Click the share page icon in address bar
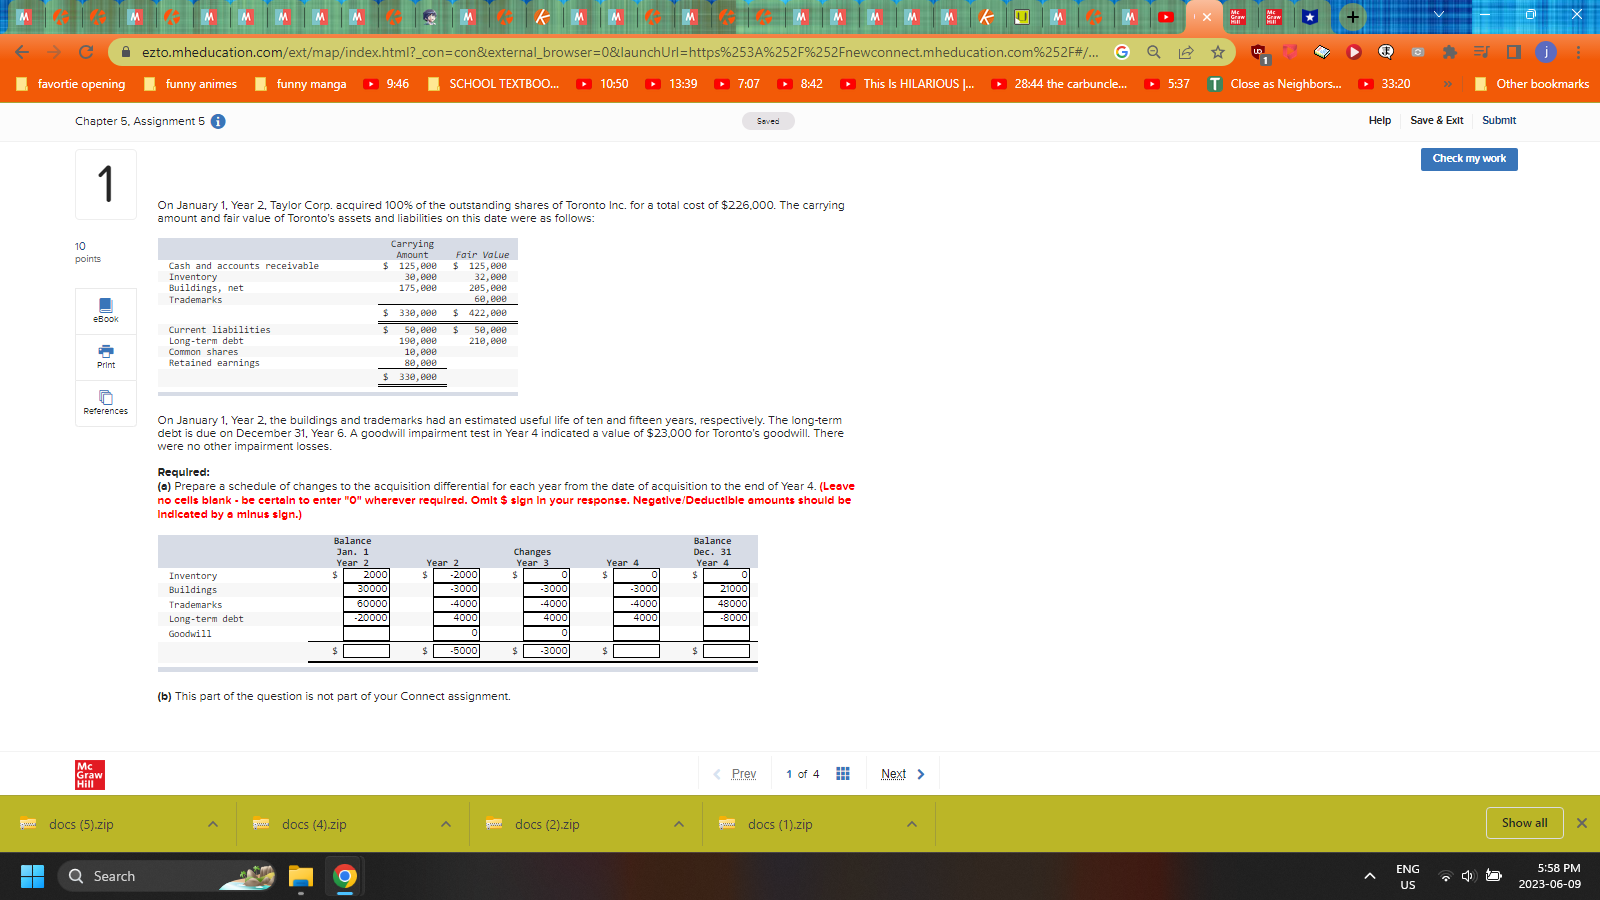Screen dimensions: 1600x900 (1186, 52)
